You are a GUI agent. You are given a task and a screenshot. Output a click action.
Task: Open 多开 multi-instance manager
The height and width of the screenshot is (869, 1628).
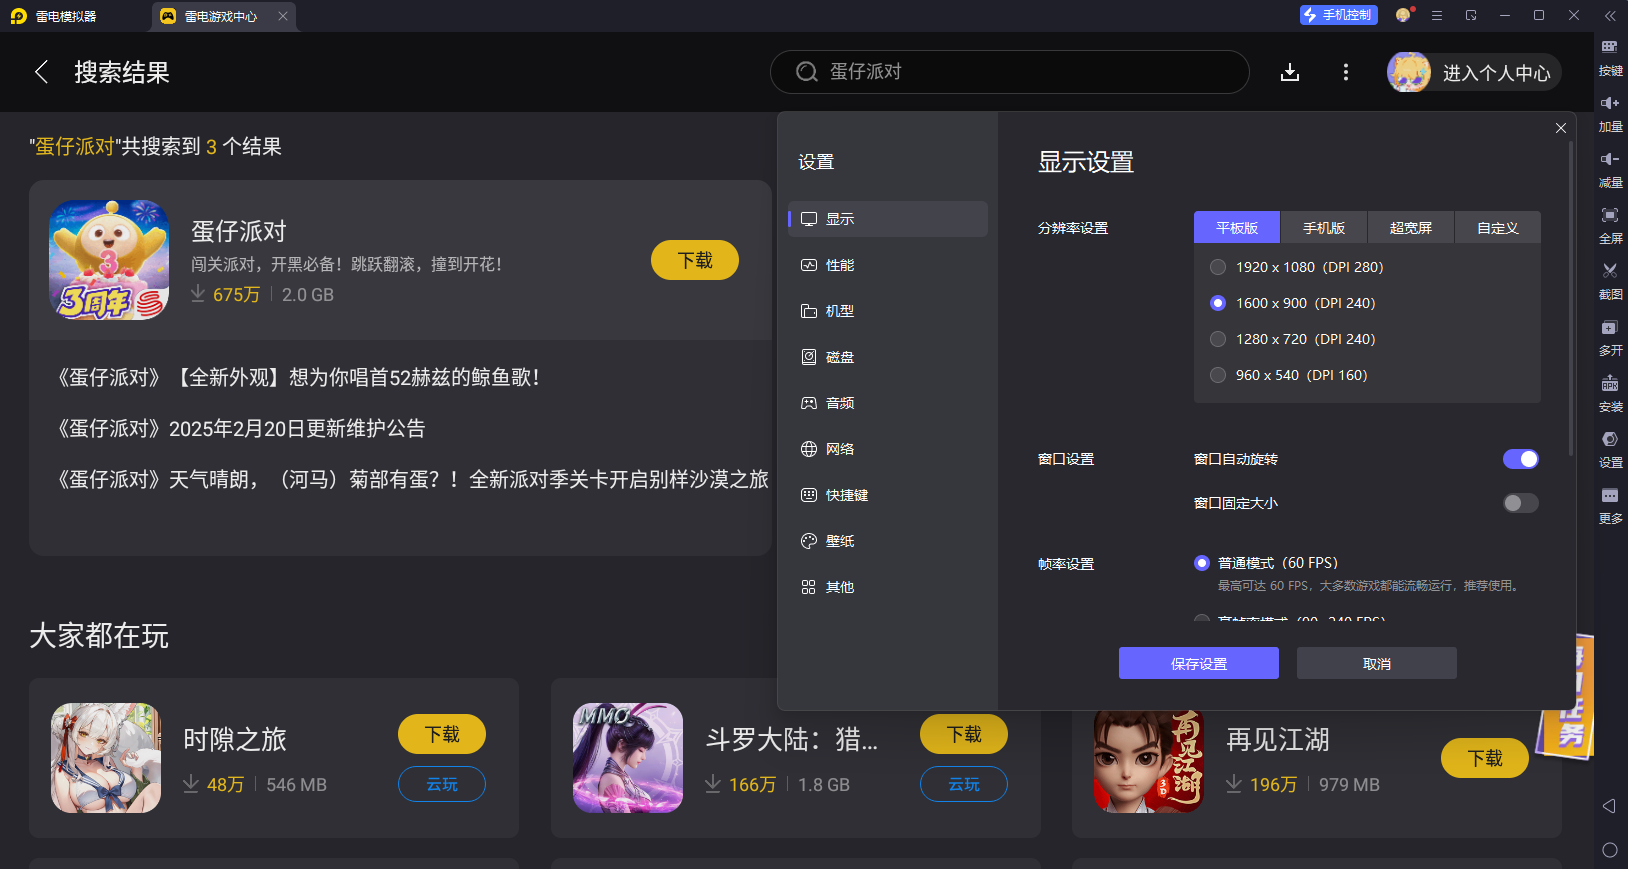1610,338
